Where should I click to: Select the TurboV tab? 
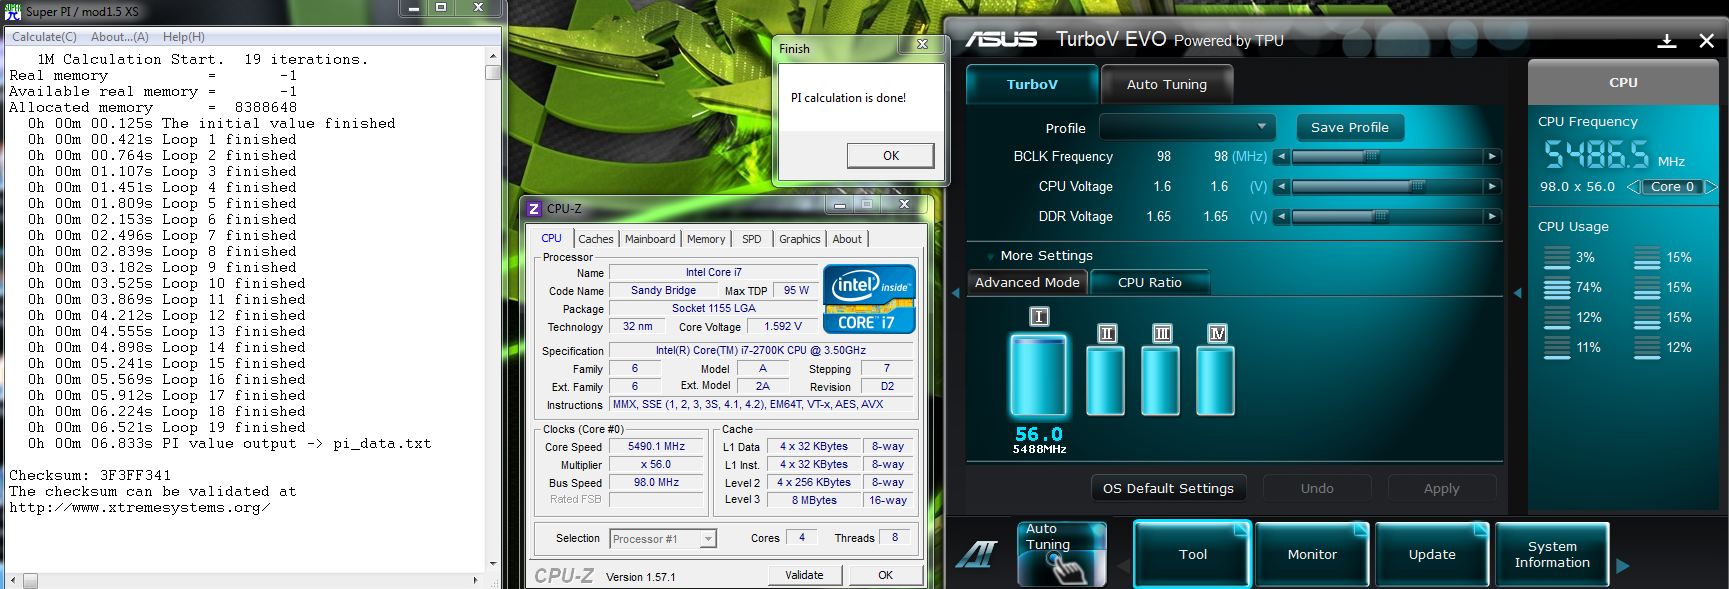1032,85
